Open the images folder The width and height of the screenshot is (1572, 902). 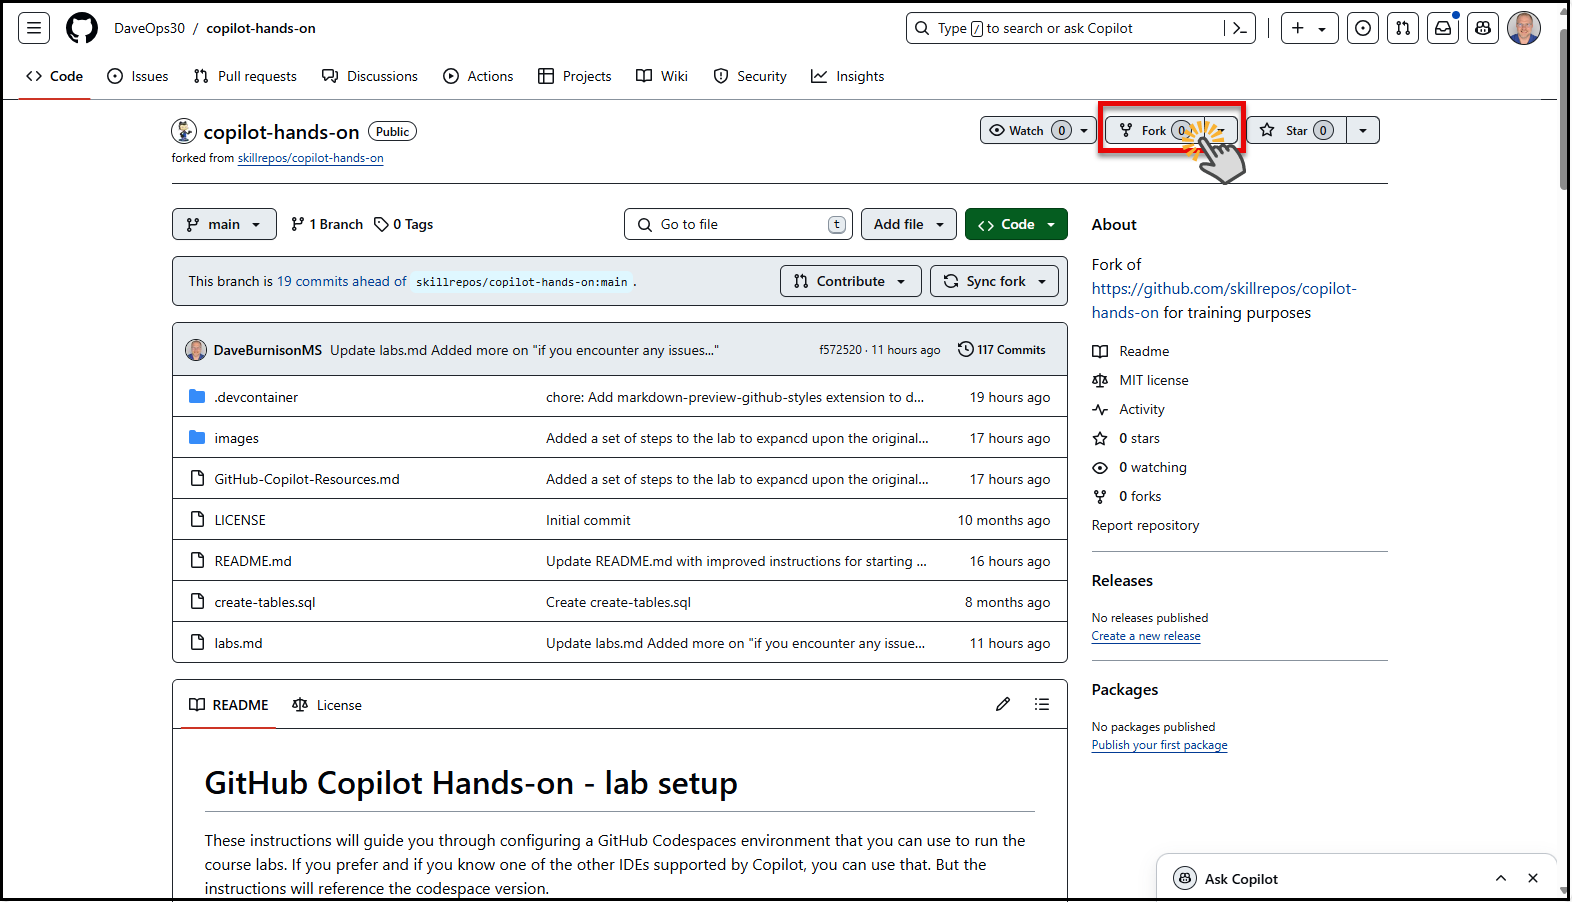click(236, 438)
